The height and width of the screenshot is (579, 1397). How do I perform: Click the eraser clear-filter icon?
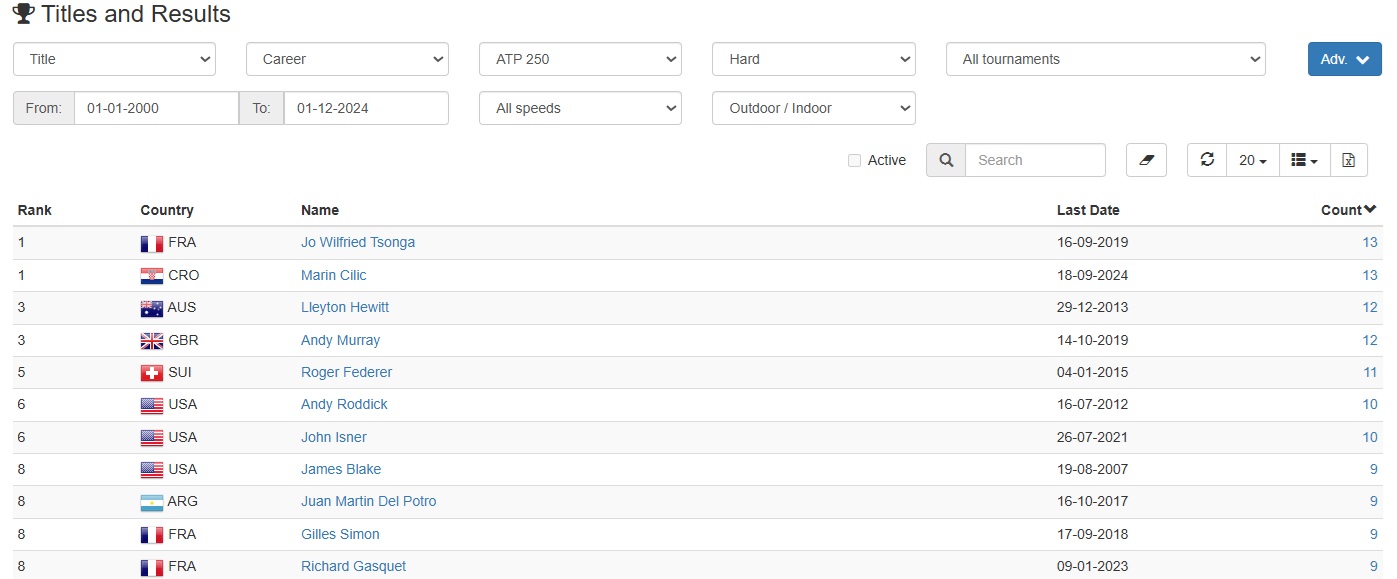1146,160
